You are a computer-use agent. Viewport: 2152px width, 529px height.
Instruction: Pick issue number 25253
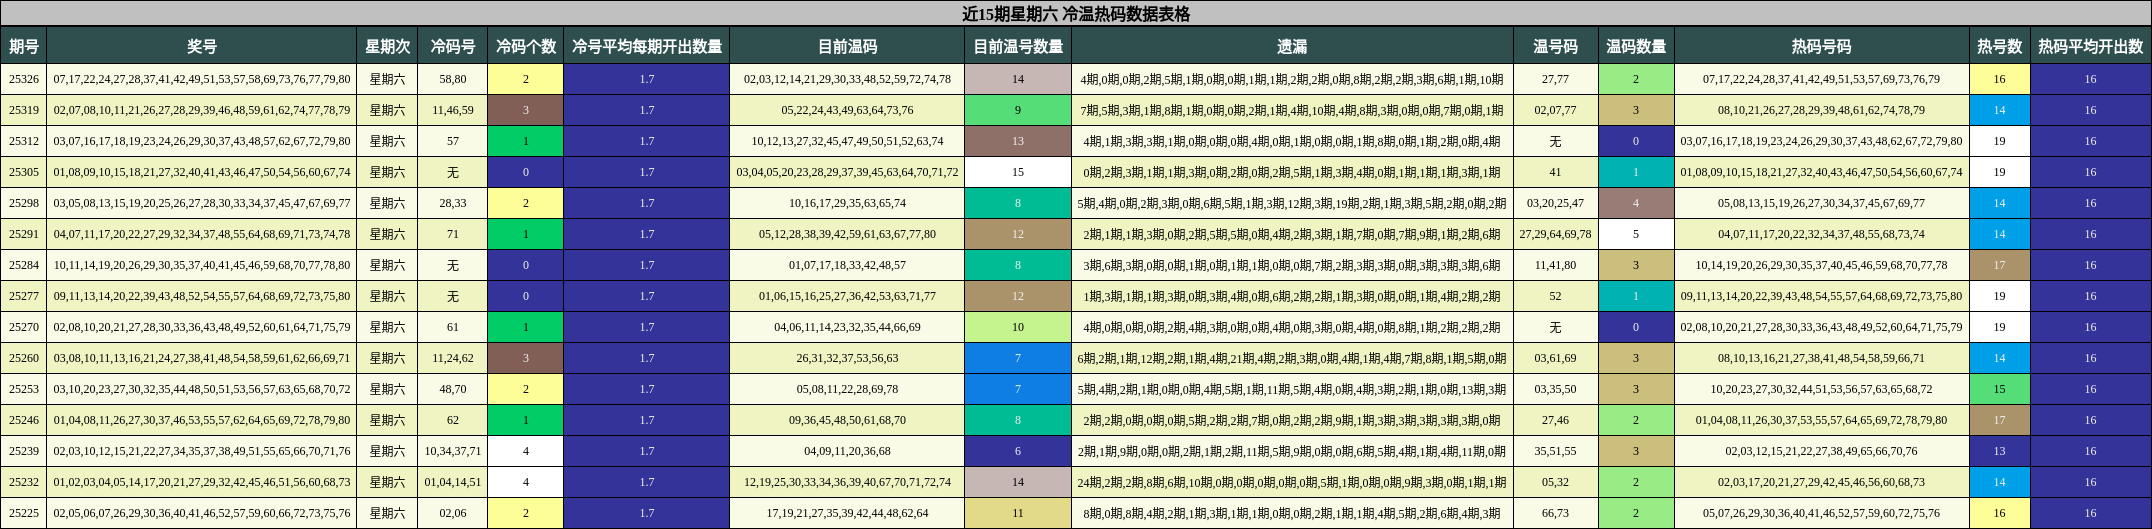pyautogui.click(x=24, y=389)
